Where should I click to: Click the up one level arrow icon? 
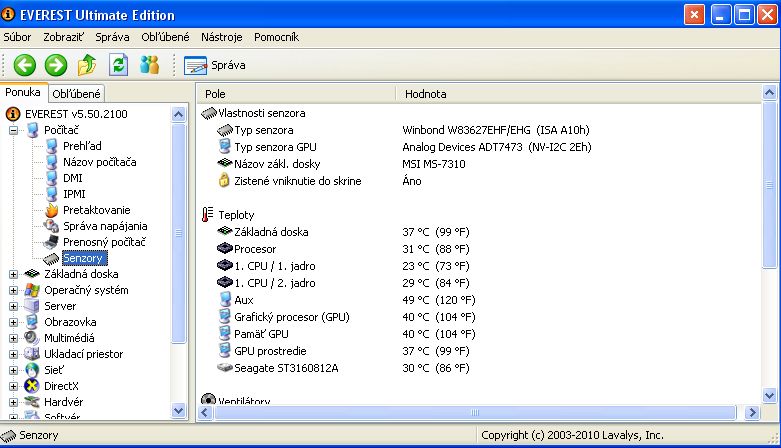click(87, 65)
